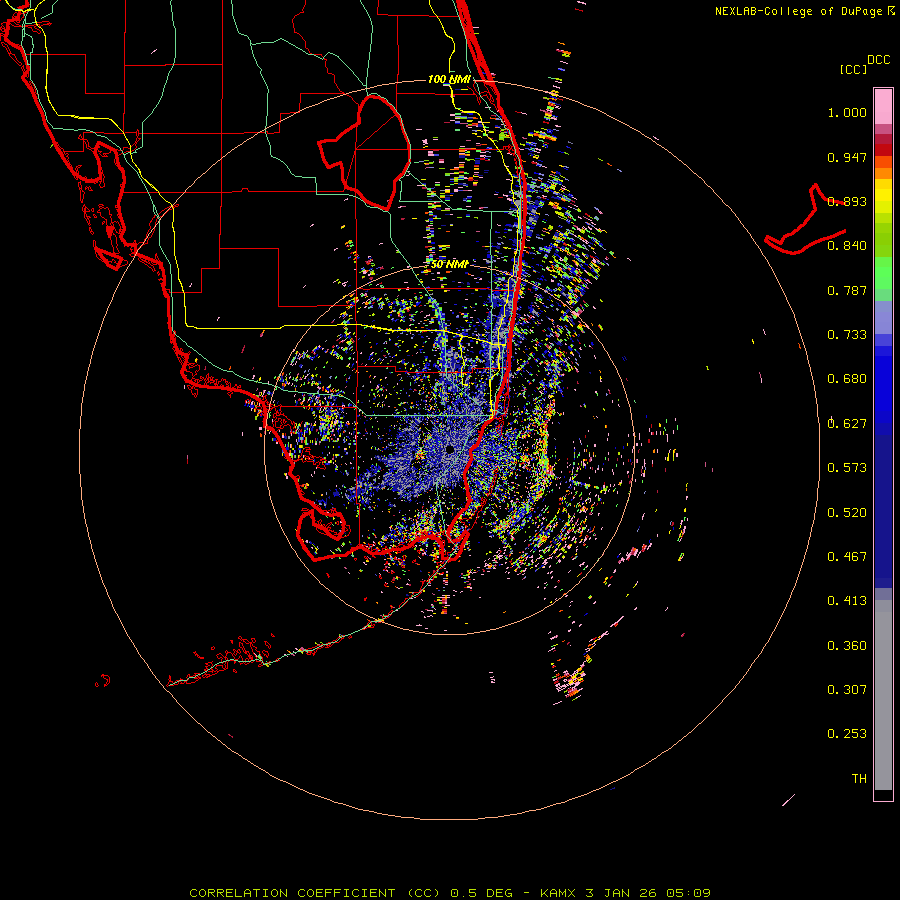This screenshot has height=900, width=900.
Task: Click the TH threshold label
Action: pos(859,779)
